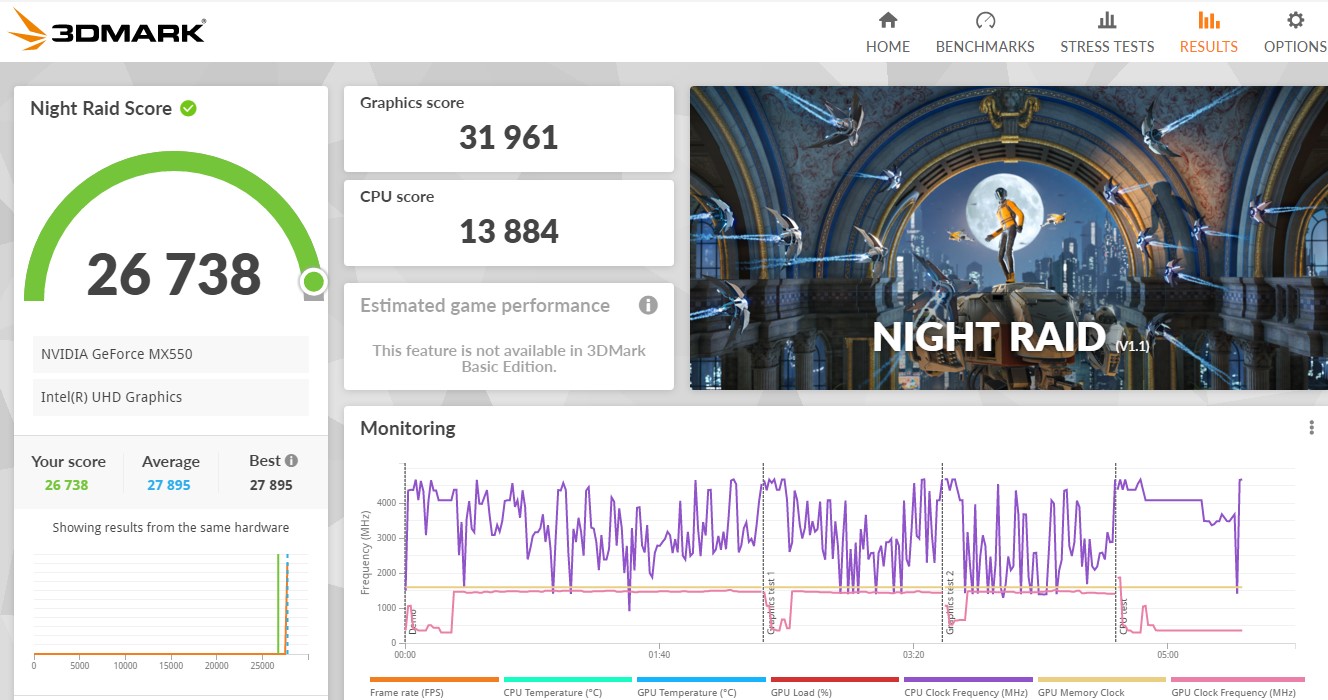Click the Graphics score value 31 961
1328x700 pixels.
coord(509,137)
